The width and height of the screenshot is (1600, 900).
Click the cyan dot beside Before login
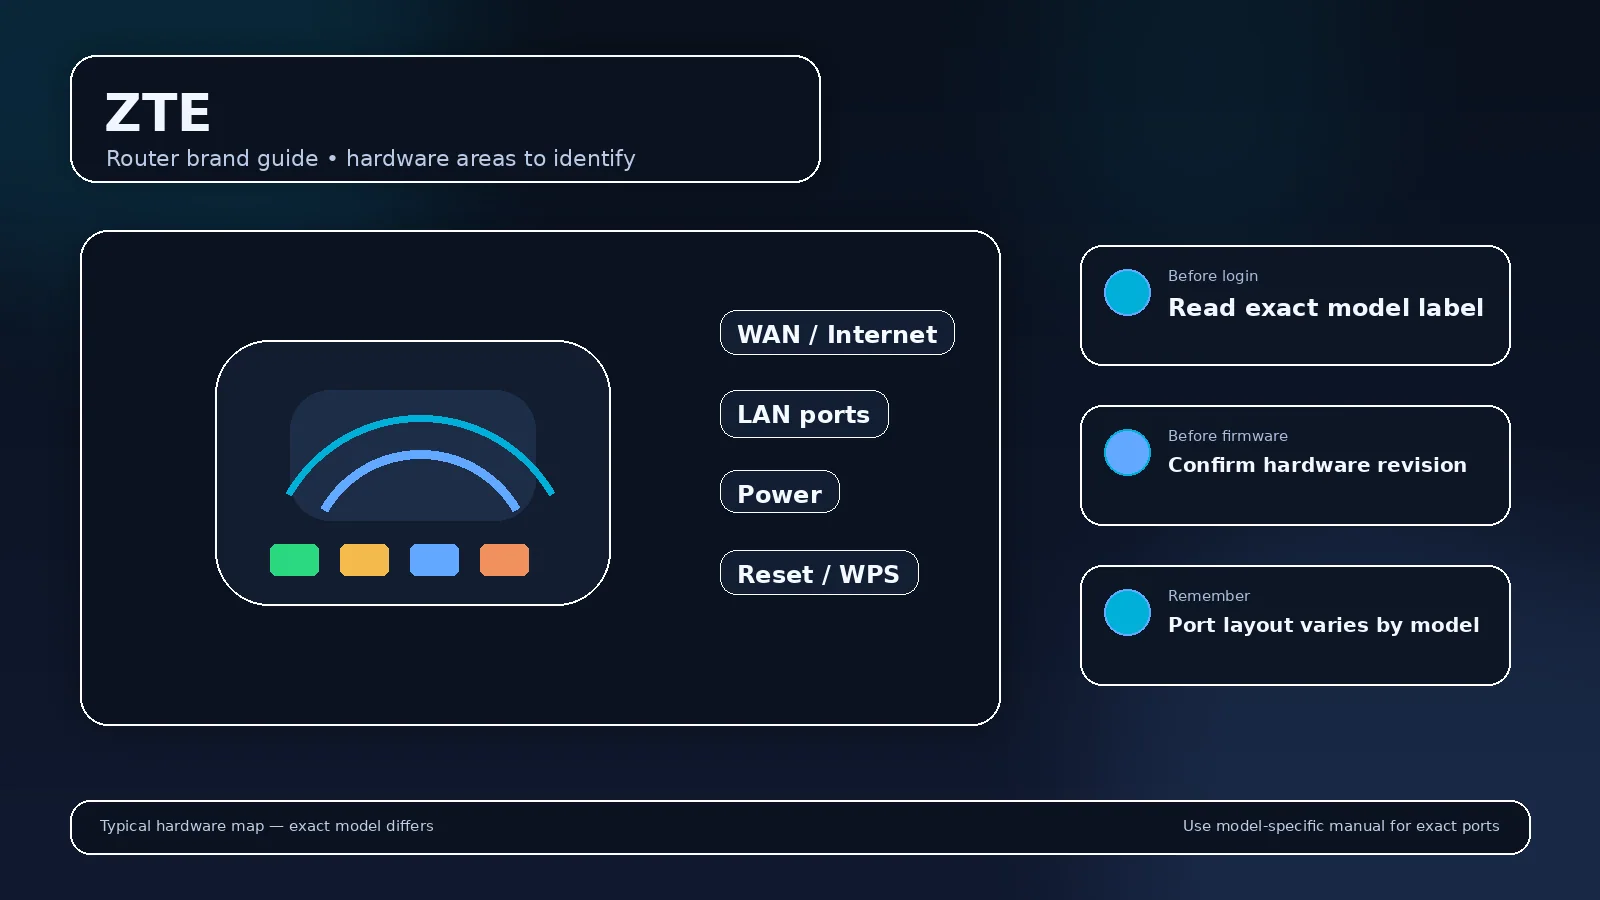[x=1127, y=292]
